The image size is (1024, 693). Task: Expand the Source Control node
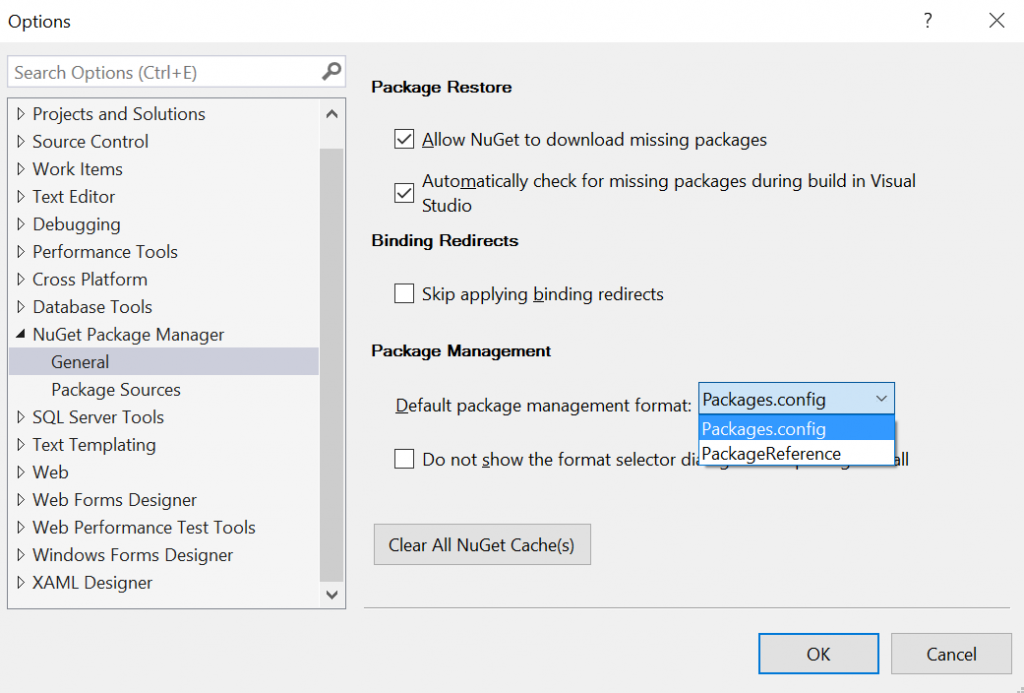click(21, 141)
